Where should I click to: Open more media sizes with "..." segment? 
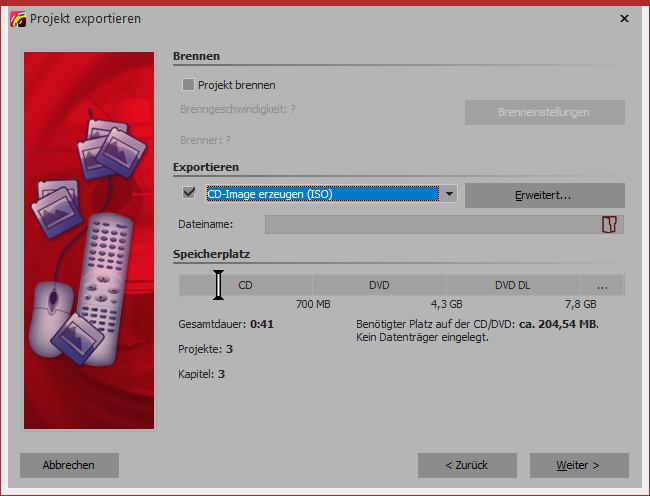[x=602, y=285]
